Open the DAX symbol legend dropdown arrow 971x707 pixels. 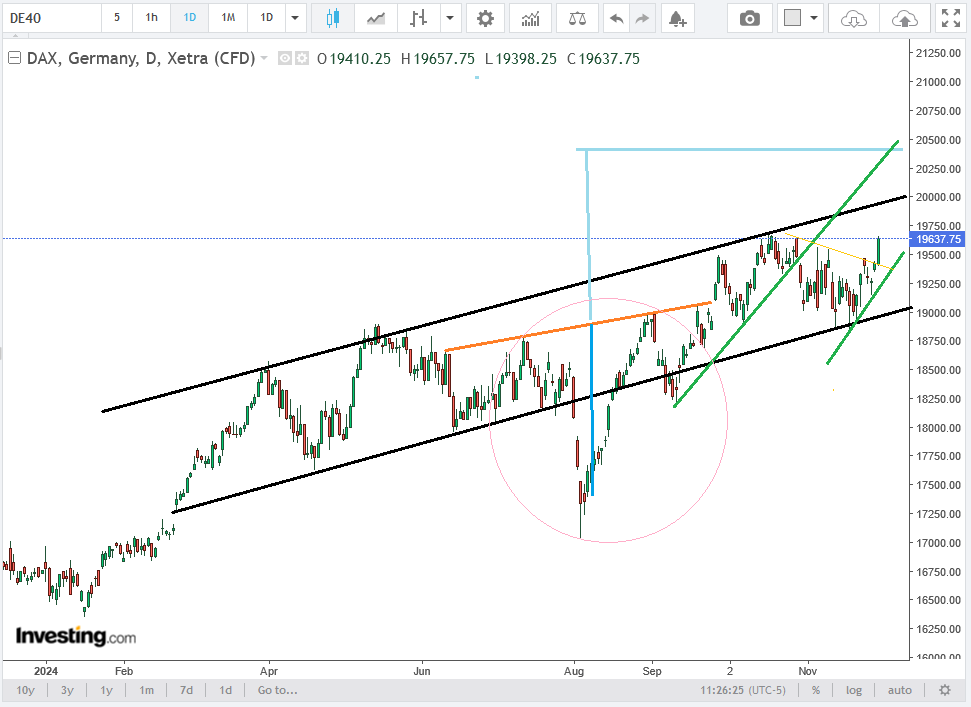tap(264, 58)
